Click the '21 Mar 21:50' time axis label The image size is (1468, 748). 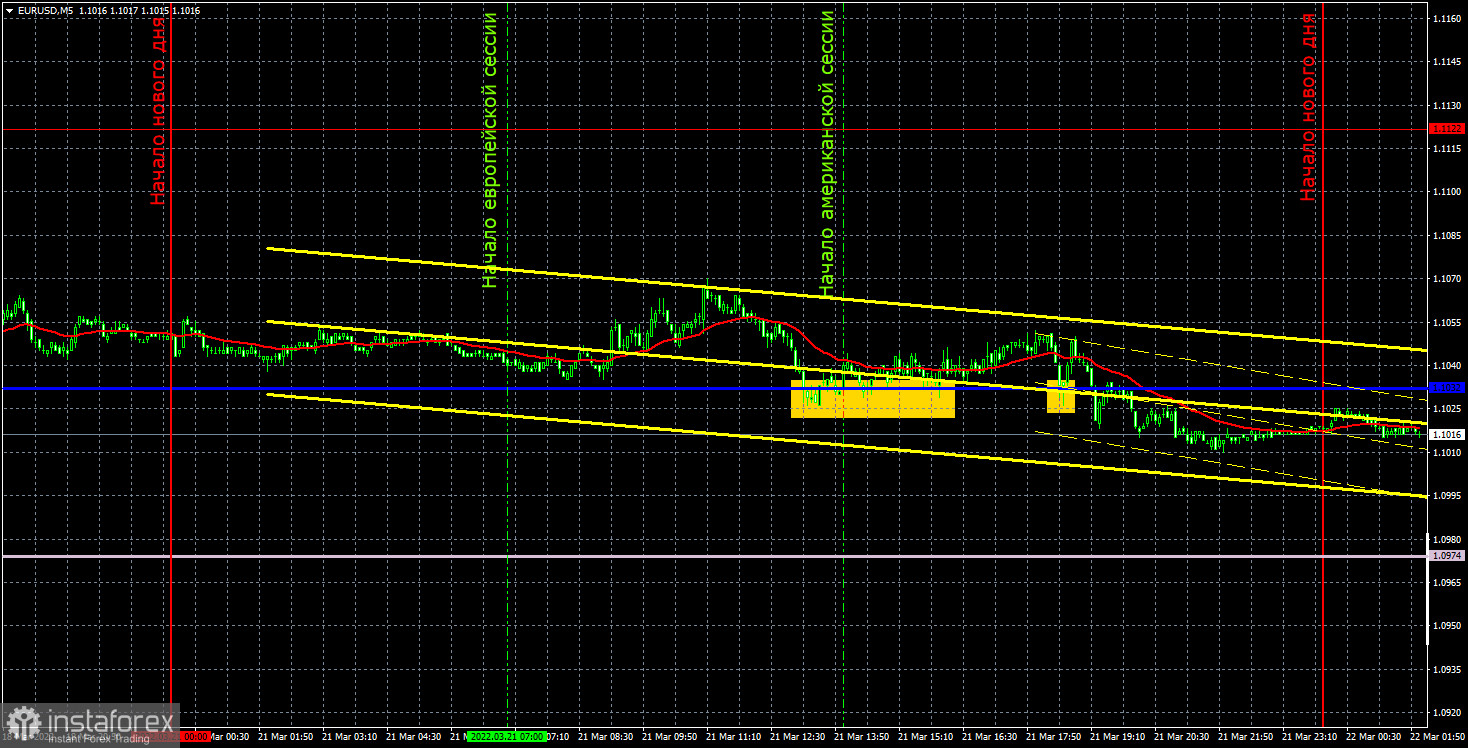[x=1245, y=736]
